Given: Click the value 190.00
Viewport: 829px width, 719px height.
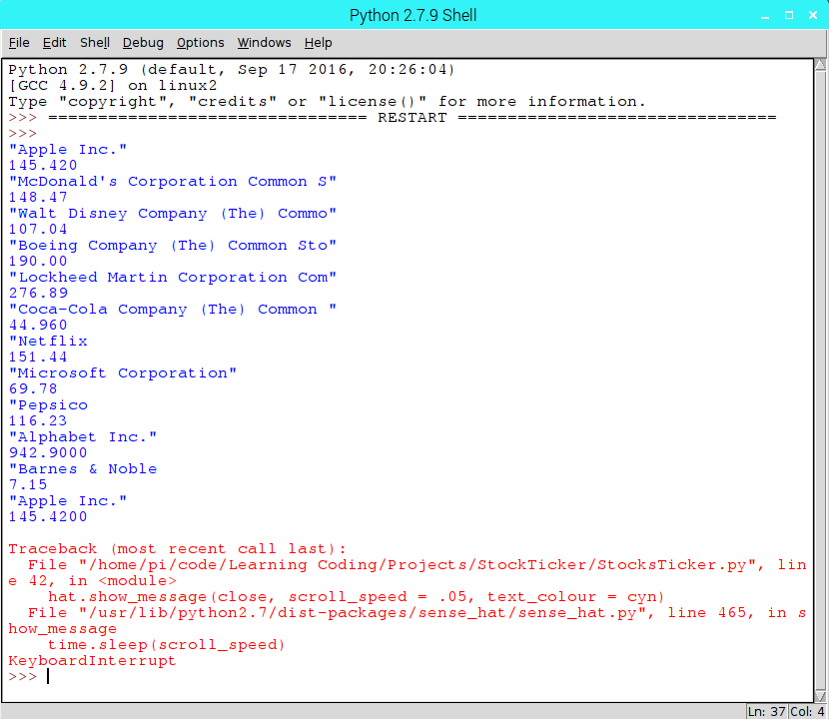Looking at the screenshot, I should point(38,261).
